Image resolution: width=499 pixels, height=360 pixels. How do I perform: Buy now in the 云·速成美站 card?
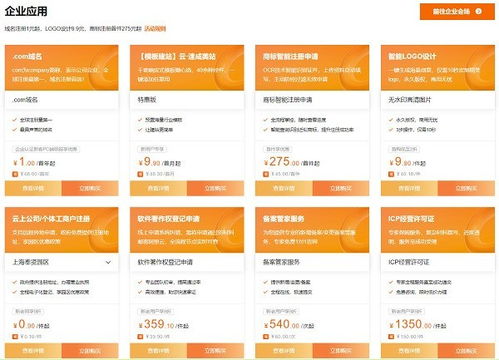[x=215, y=188]
